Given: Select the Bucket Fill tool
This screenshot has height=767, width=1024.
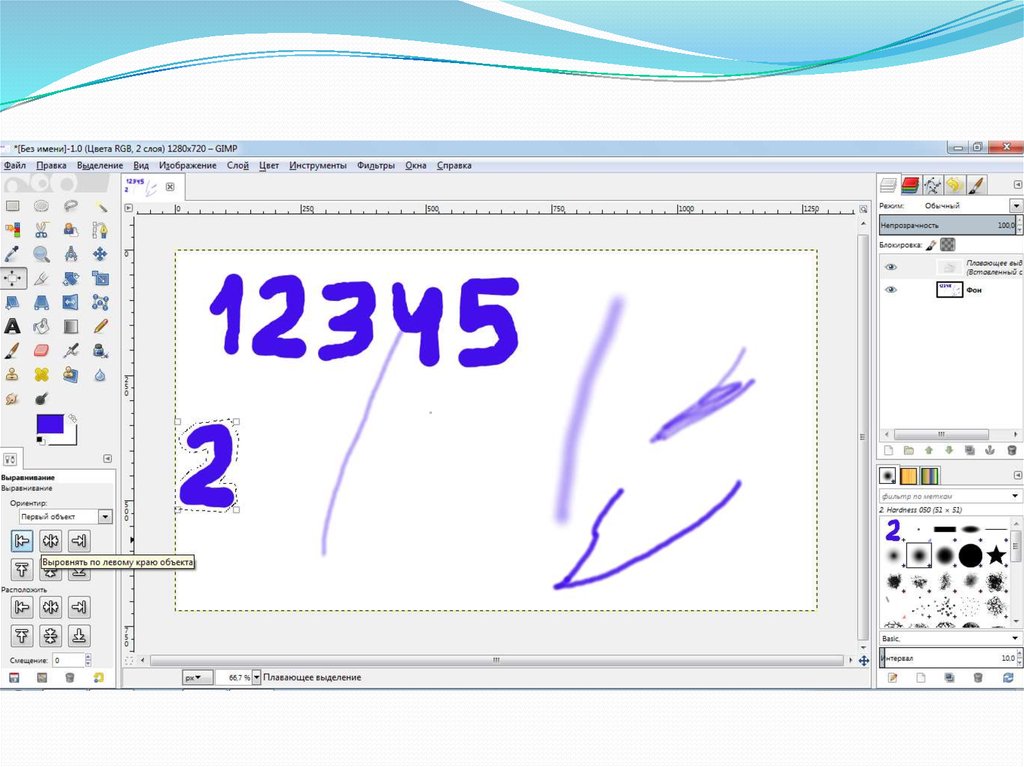Looking at the screenshot, I should pos(41,327).
